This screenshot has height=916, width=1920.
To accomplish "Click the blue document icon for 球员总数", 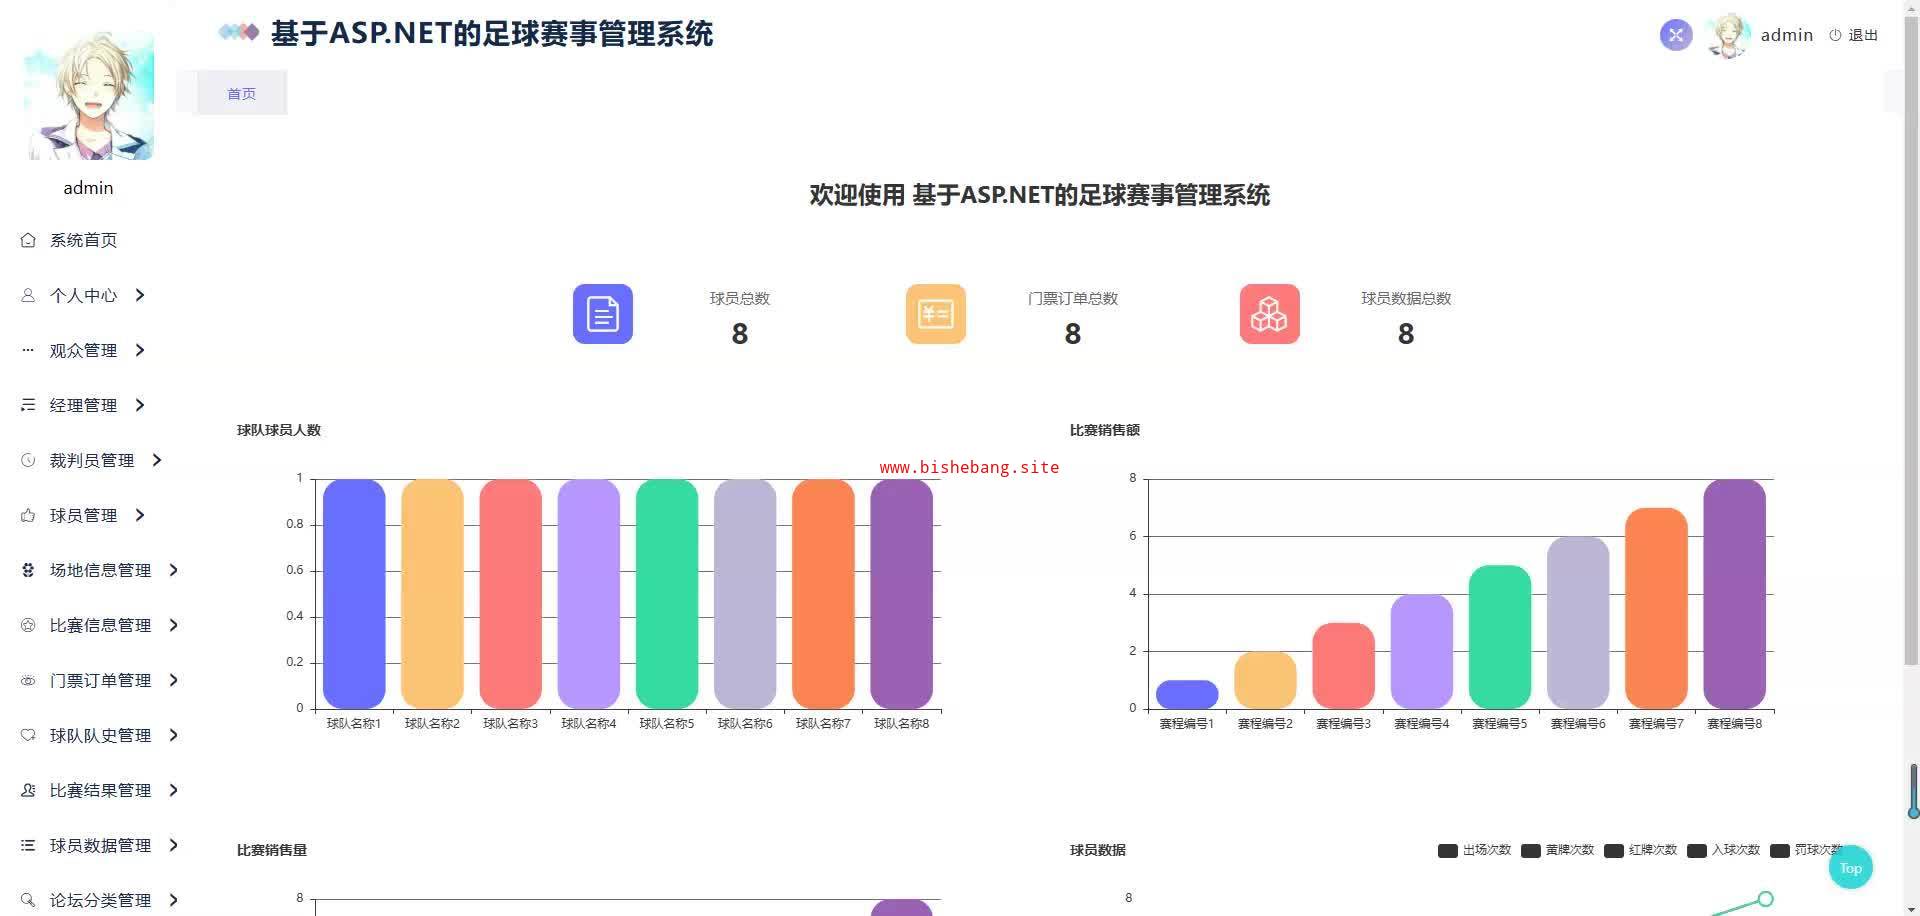I will point(603,314).
